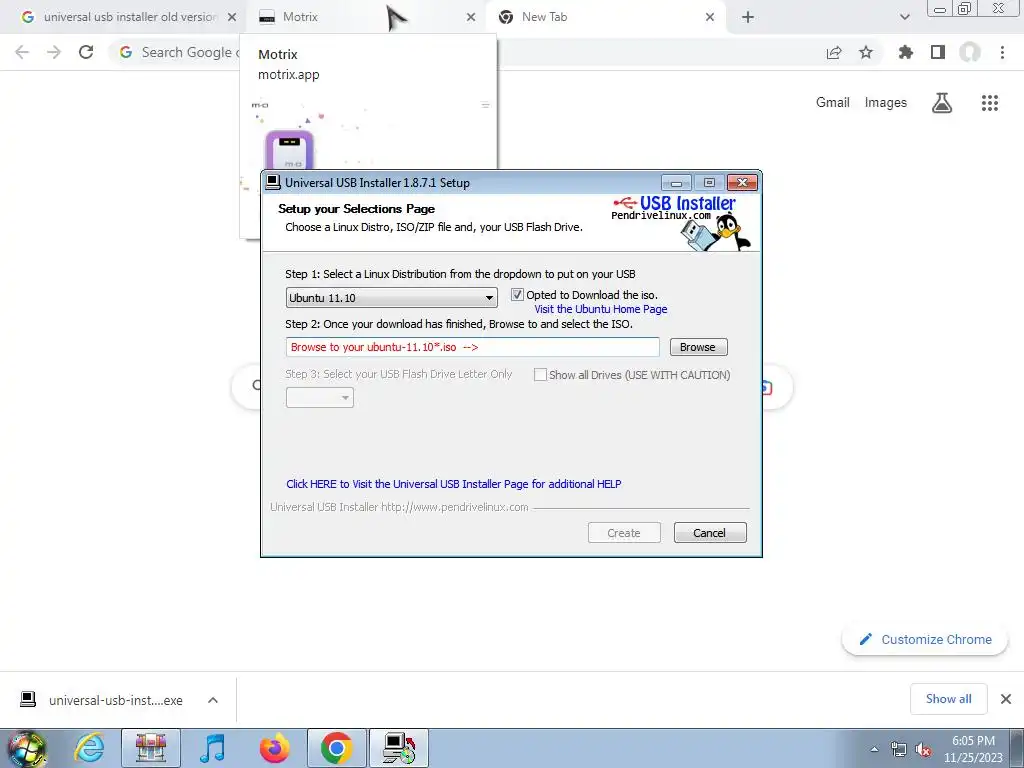The width and height of the screenshot is (1024, 768).
Task: Show all downloads
Action: coord(948,699)
